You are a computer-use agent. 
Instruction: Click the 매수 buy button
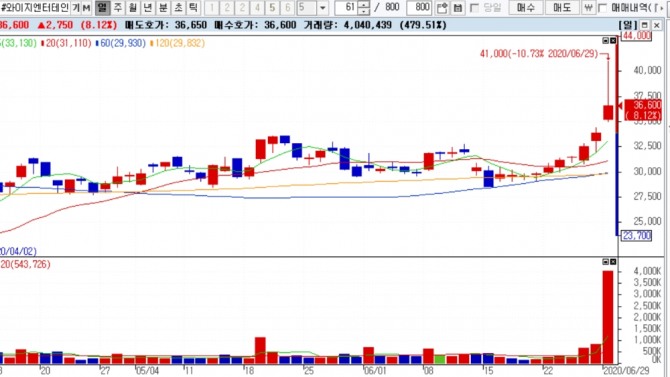[x=526, y=7]
